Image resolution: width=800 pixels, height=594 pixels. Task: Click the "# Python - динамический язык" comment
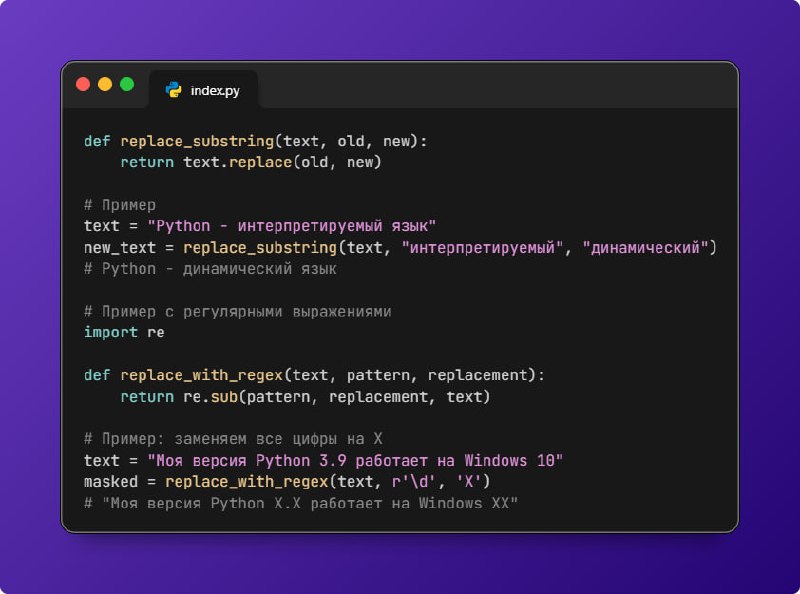(x=210, y=269)
